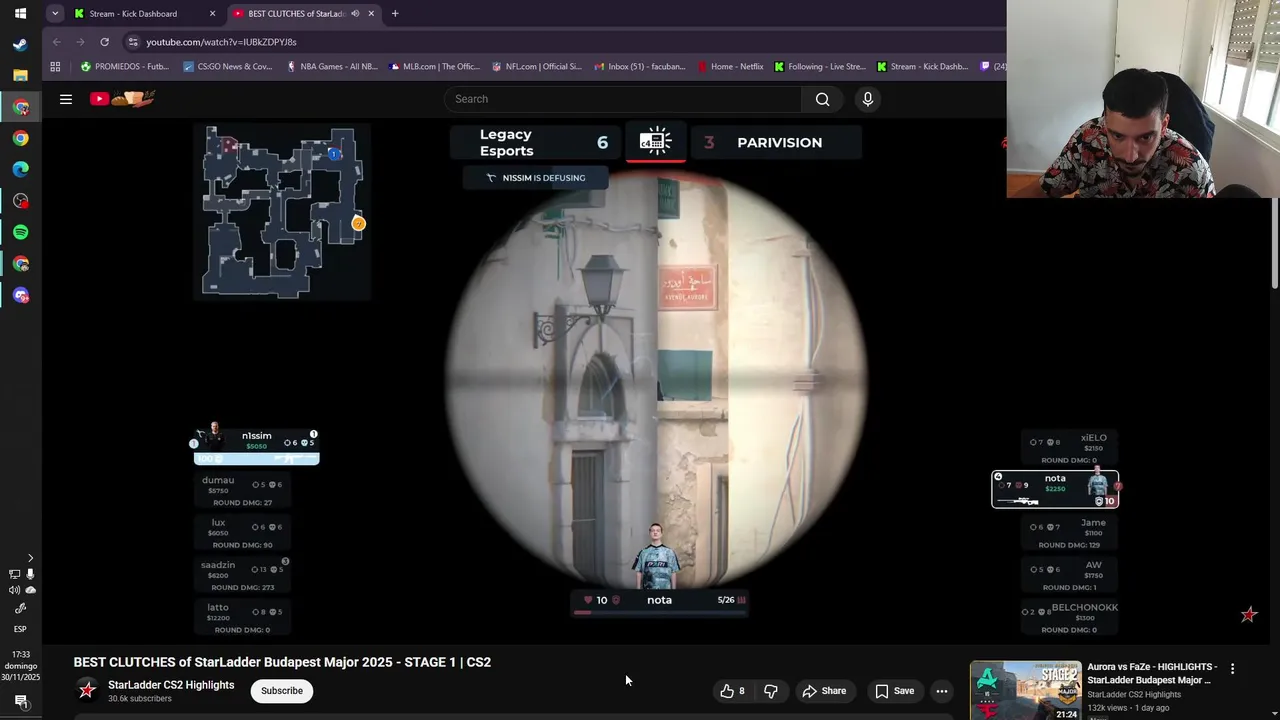Screen dimensions: 1280x720
Task: Subscribe to StarLadder CS2 Highlights
Action: tap(282, 691)
